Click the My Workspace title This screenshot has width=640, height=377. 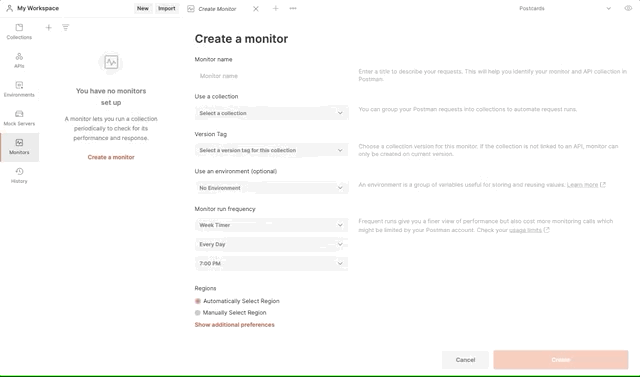coord(38,8)
